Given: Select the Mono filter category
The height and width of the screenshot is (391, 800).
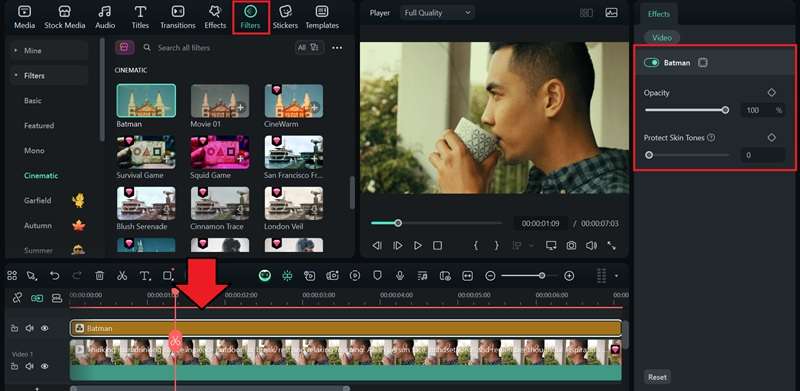Looking at the screenshot, I should point(34,151).
